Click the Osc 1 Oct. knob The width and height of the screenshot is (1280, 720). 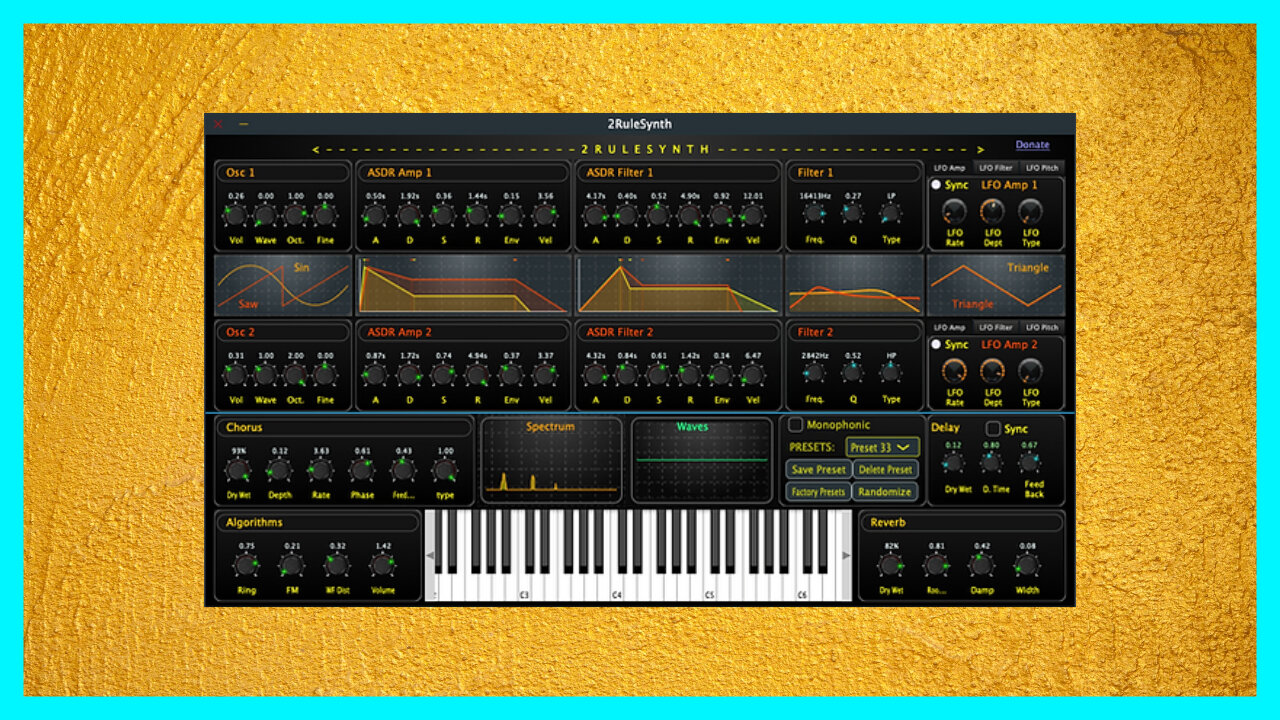(295, 215)
